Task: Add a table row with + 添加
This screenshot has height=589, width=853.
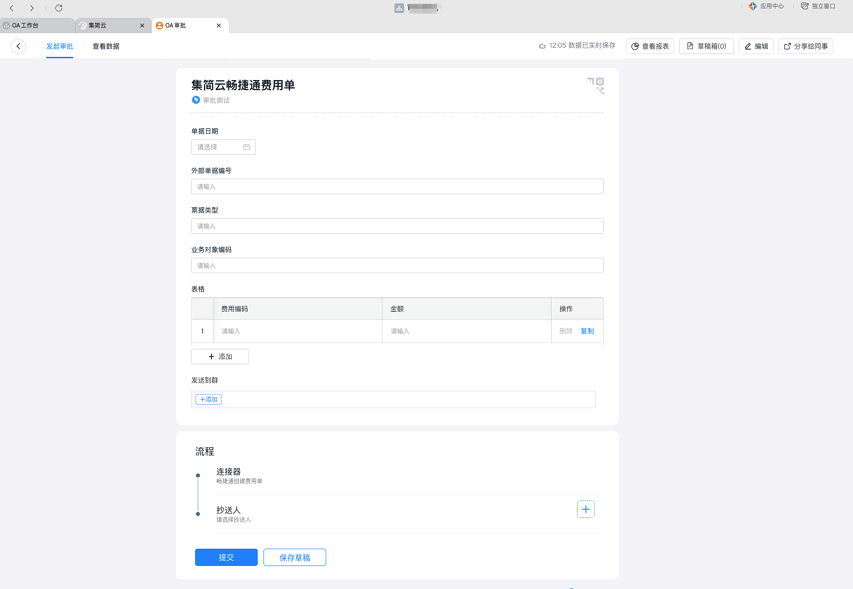Action: coord(220,357)
